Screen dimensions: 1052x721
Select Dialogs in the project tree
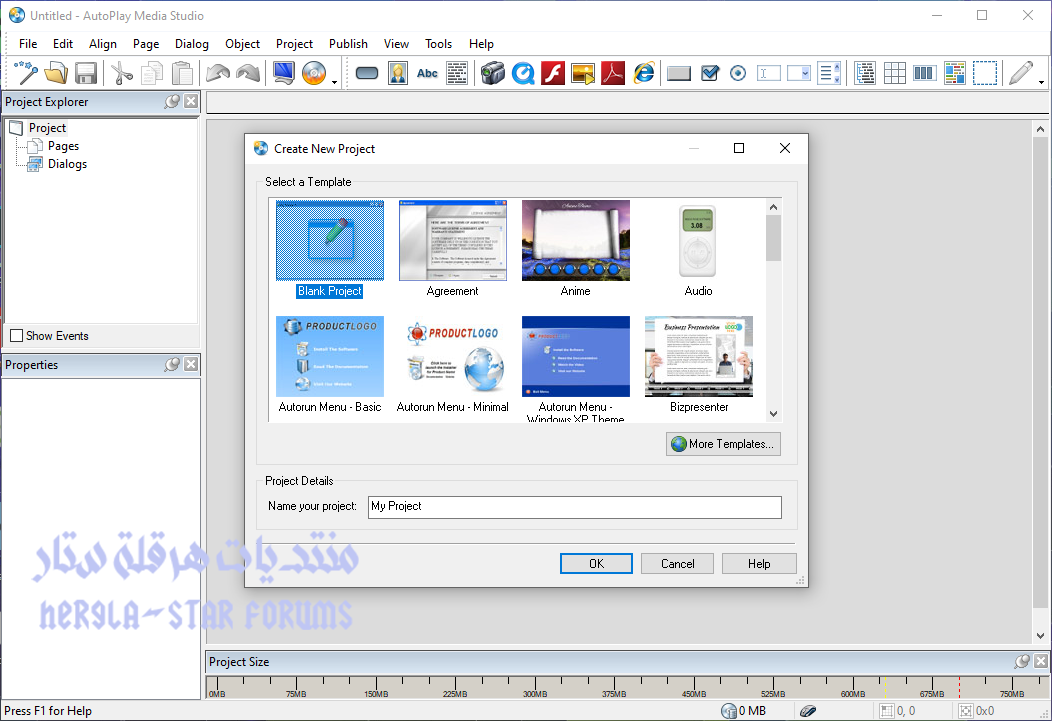(x=67, y=164)
